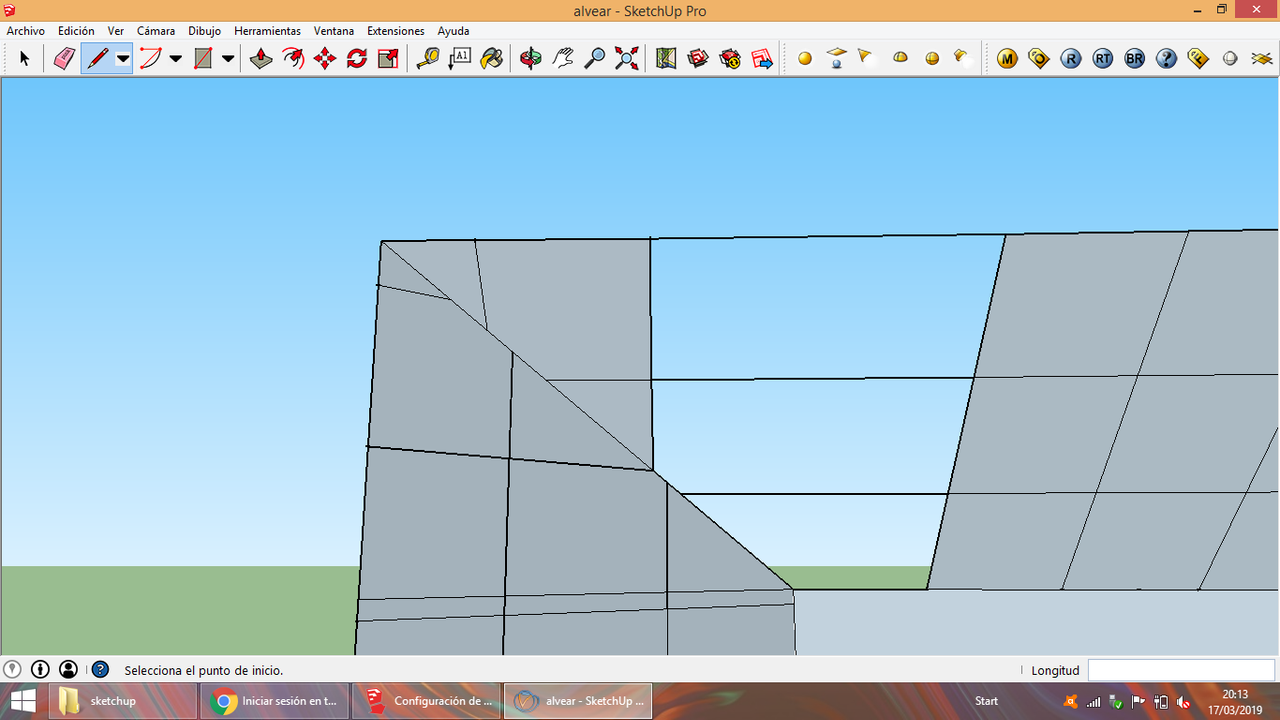
Task: Click Send to LayOut icon
Action: click(x=762, y=59)
